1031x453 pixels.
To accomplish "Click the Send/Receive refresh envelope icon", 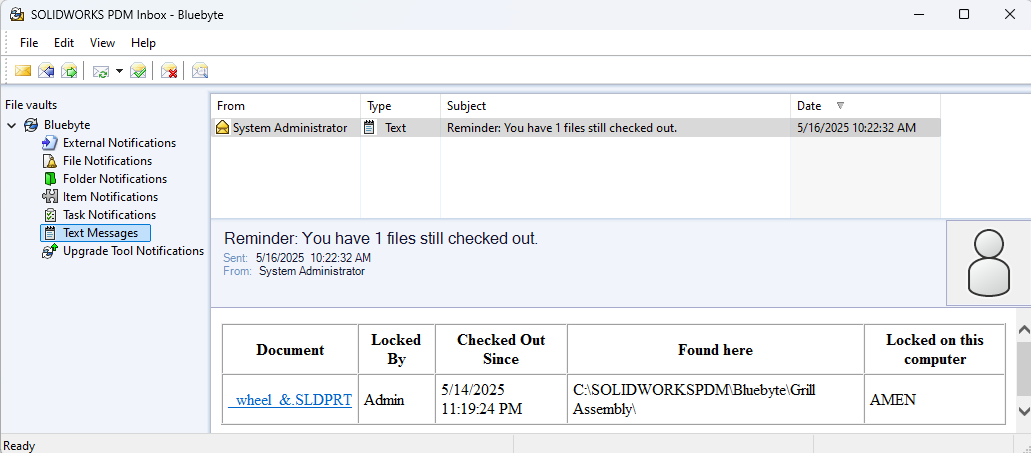I will tap(101, 71).
